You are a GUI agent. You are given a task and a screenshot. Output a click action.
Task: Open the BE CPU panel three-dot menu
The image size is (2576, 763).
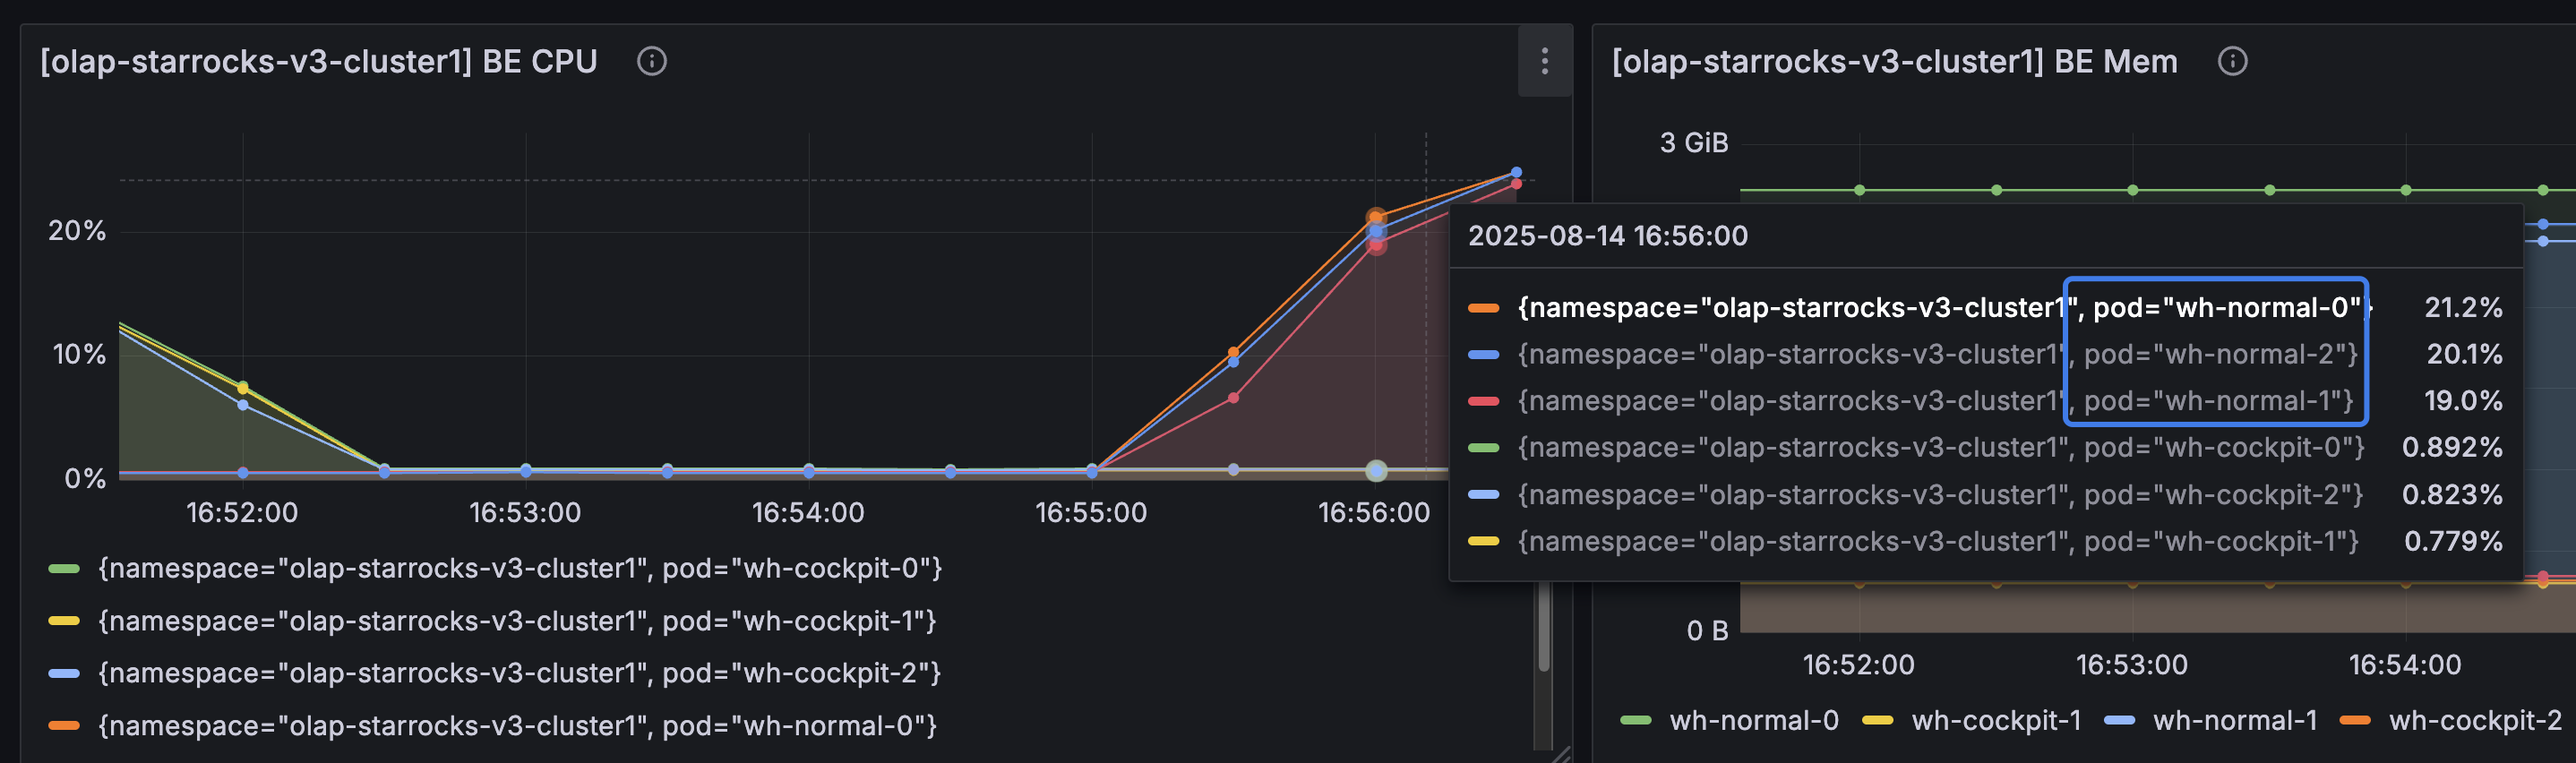[1544, 61]
